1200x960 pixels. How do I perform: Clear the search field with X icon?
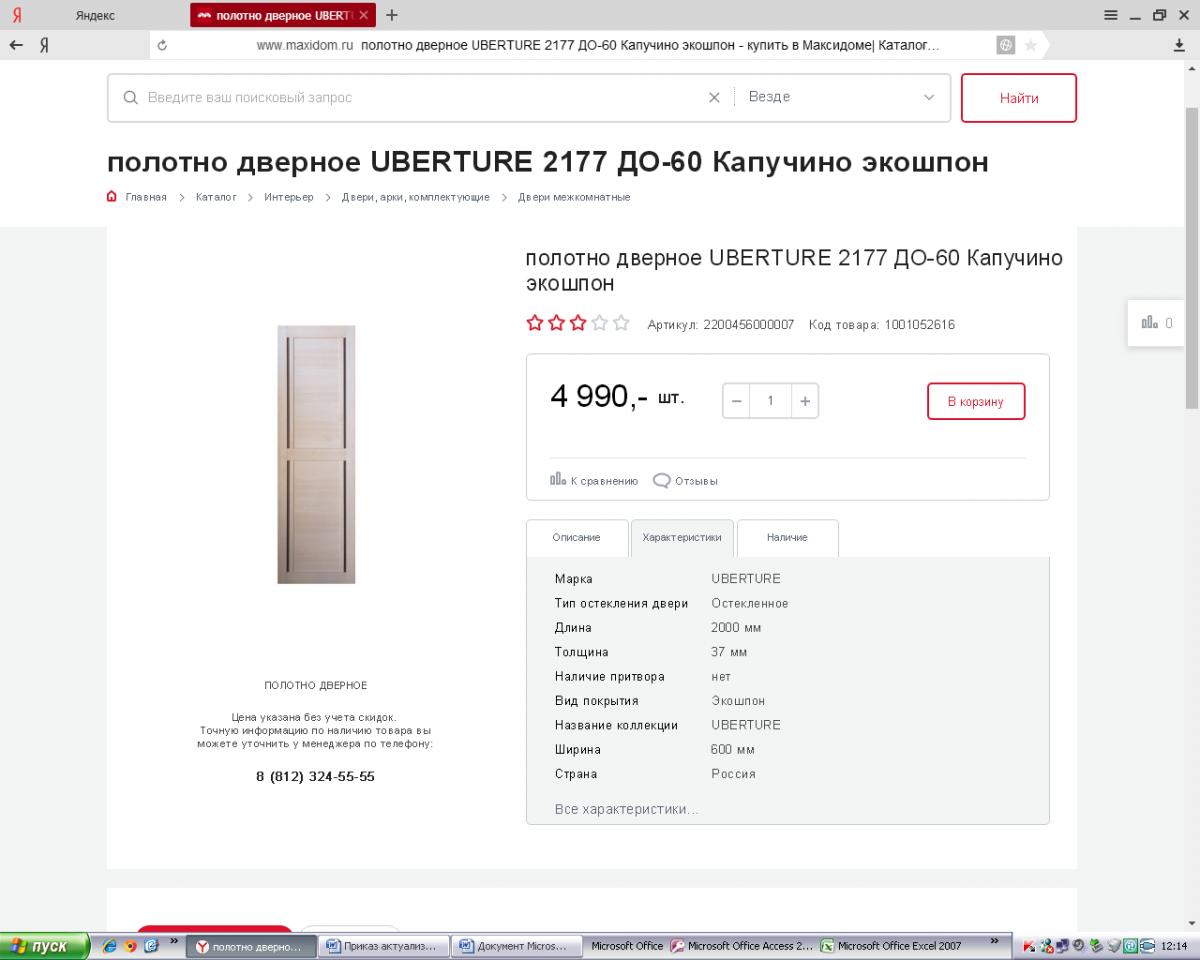click(x=714, y=97)
